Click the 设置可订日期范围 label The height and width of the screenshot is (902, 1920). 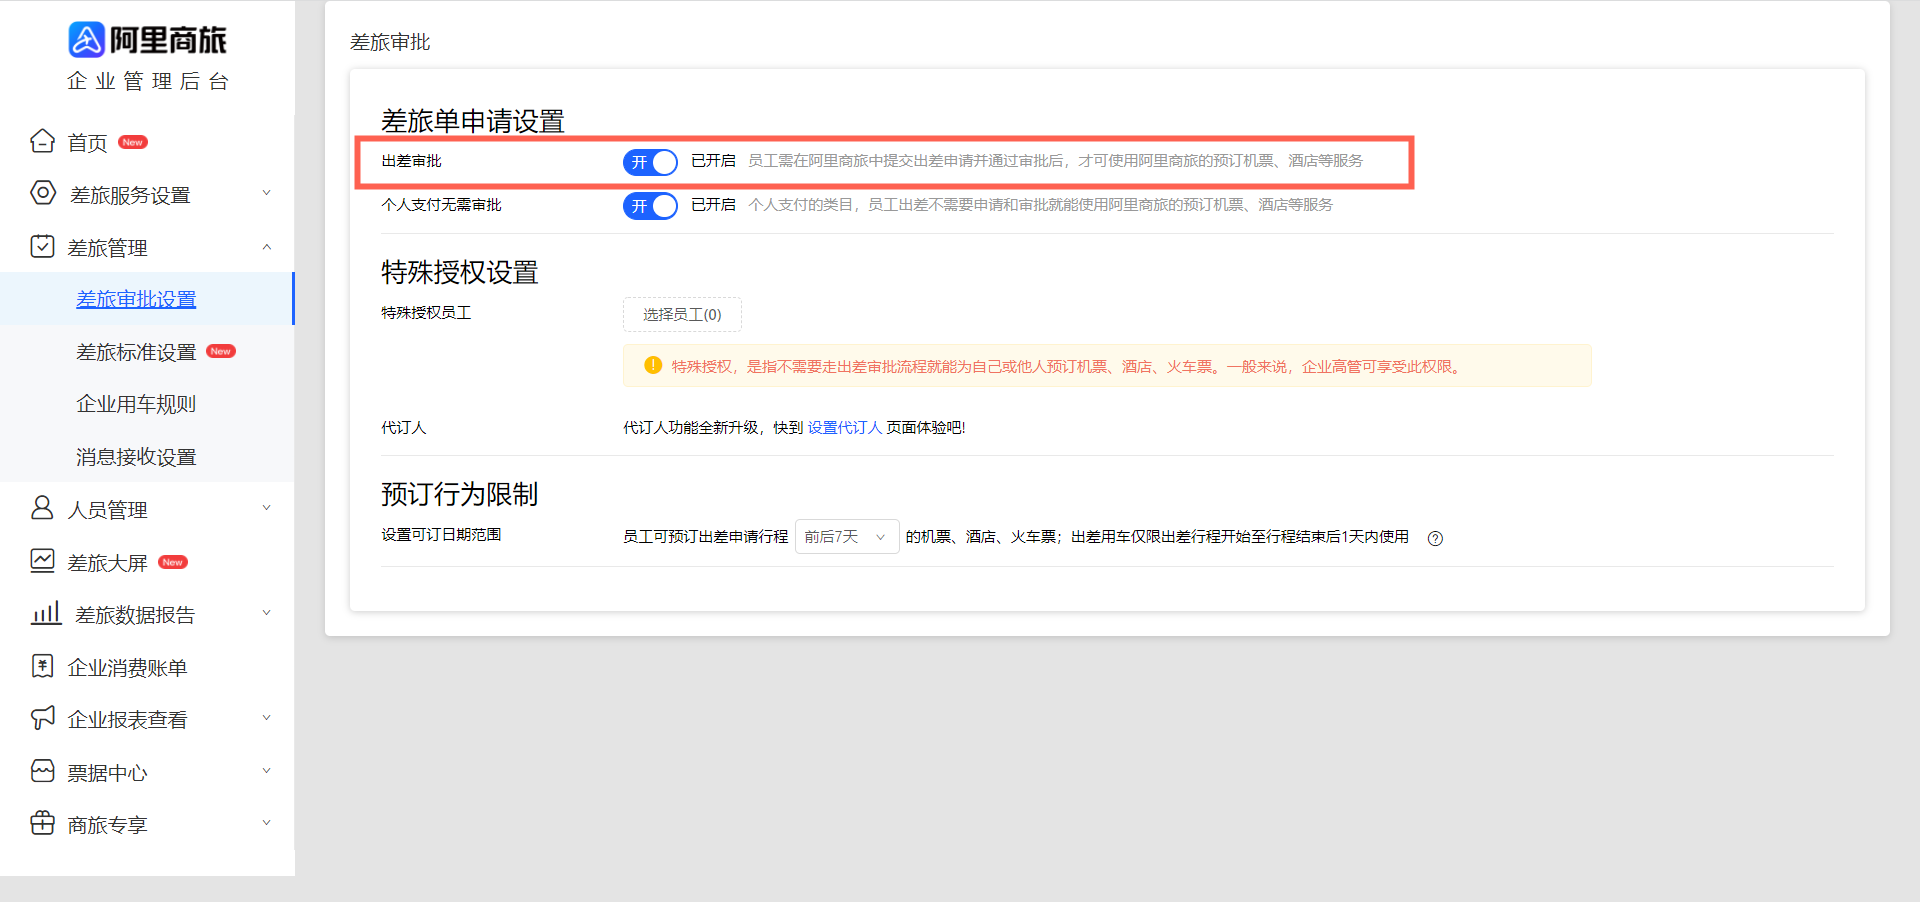click(x=441, y=535)
